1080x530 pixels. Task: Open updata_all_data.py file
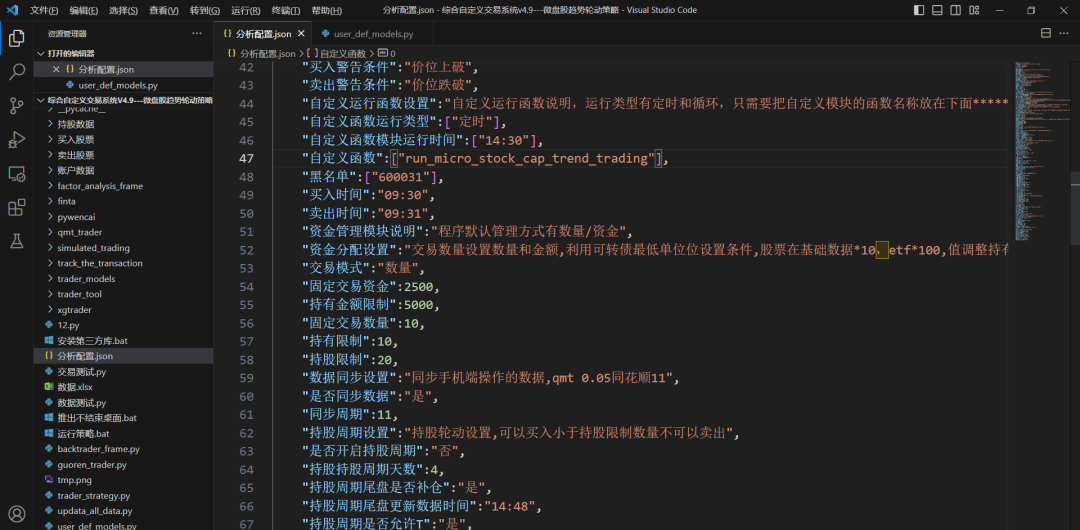pos(124,511)
